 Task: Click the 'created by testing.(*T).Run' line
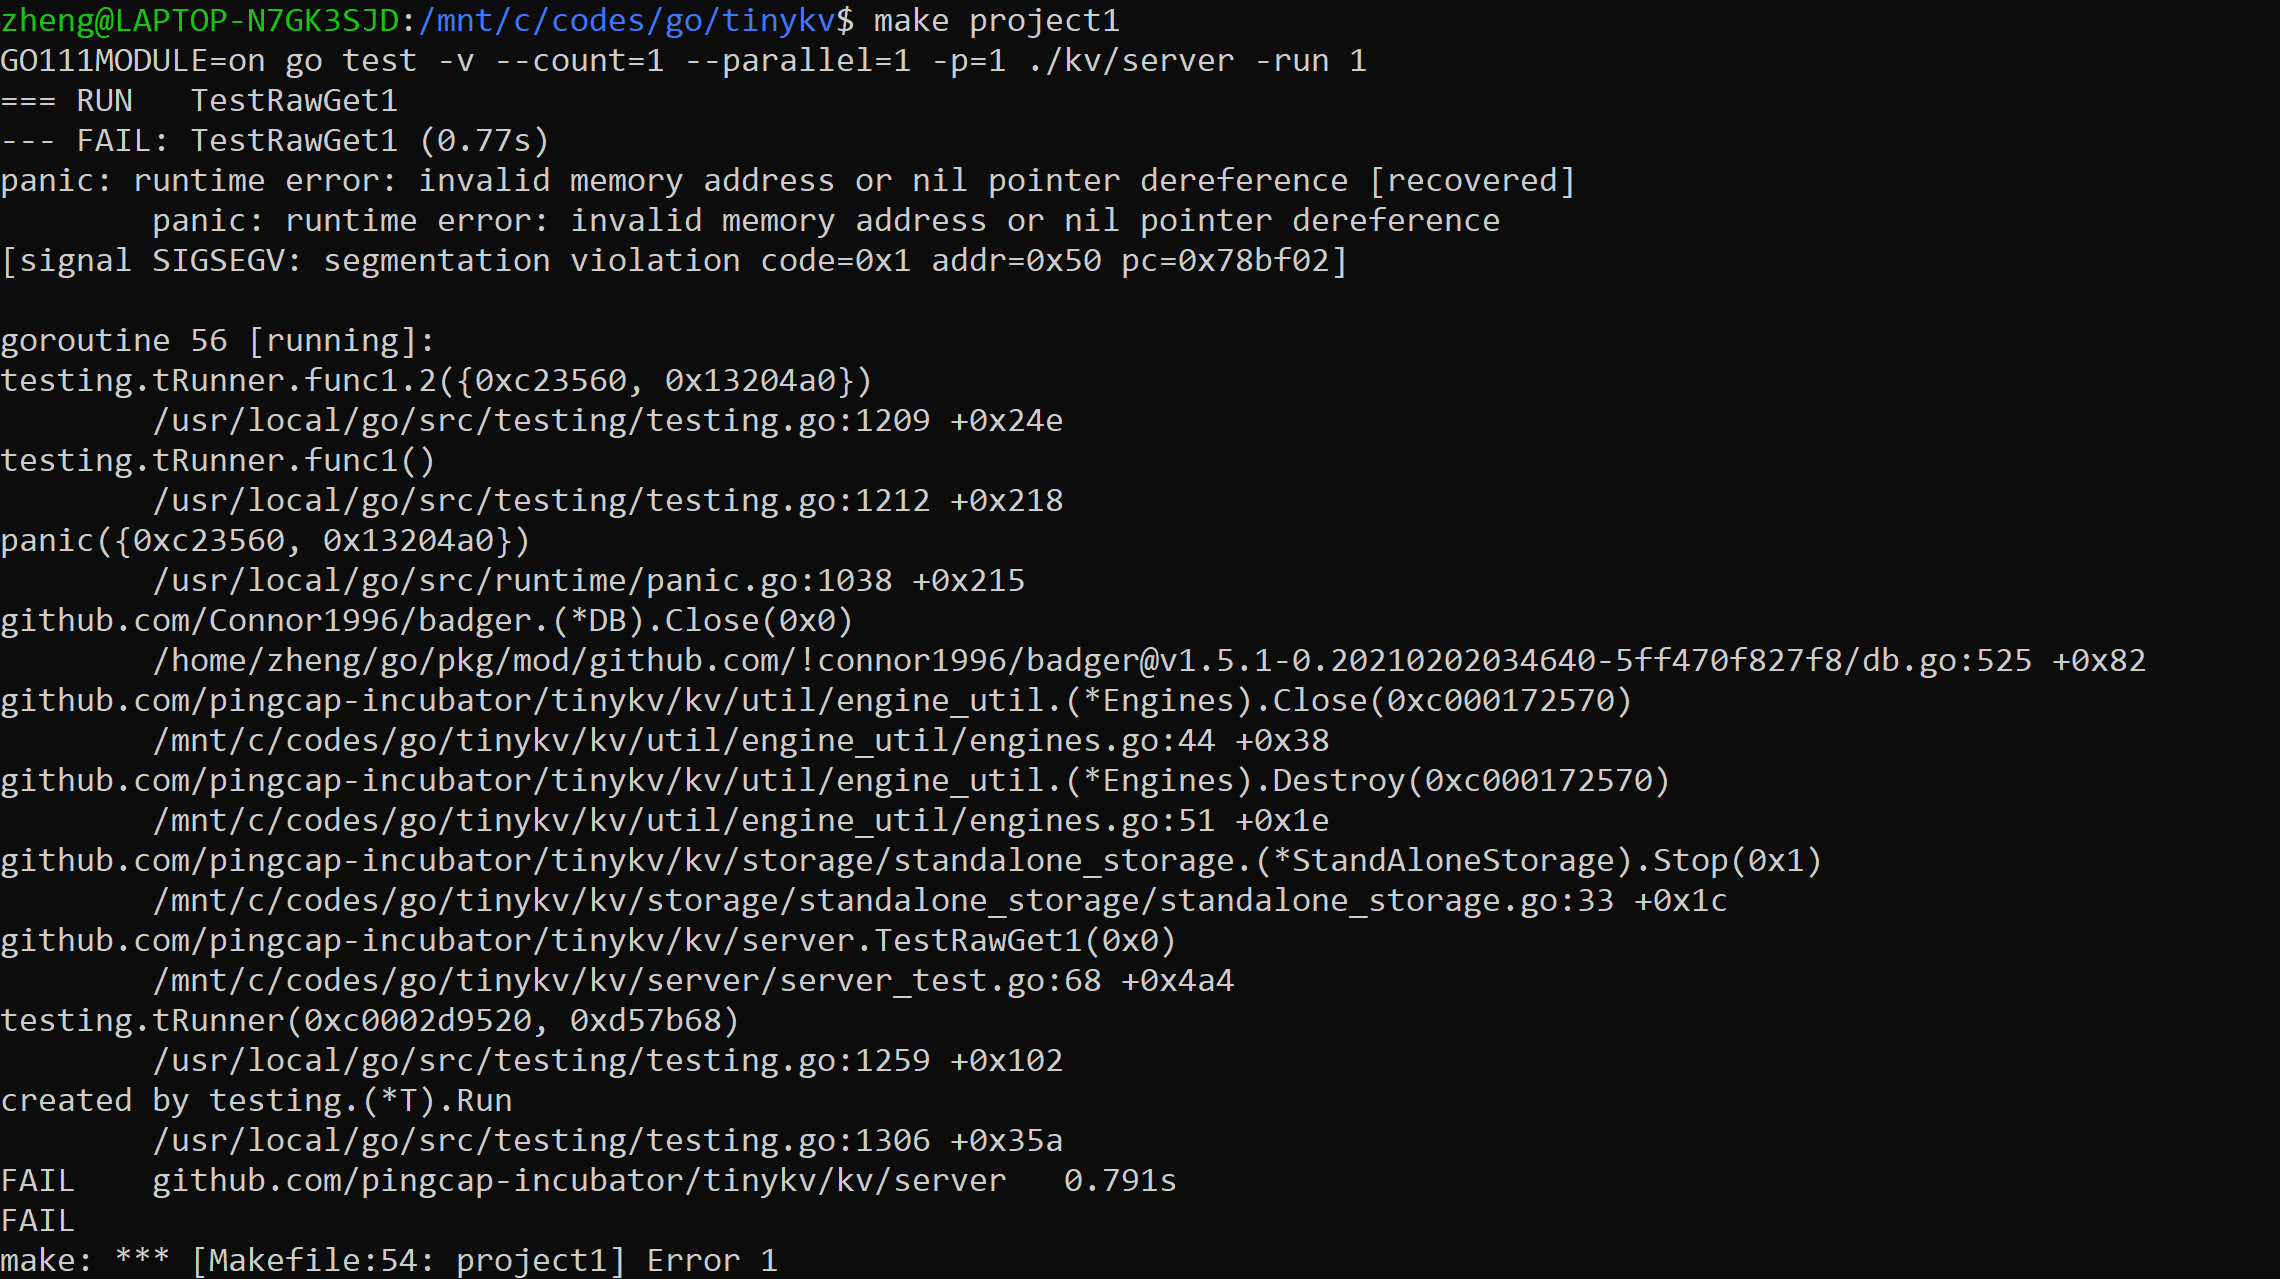(x=256, y=1101)
